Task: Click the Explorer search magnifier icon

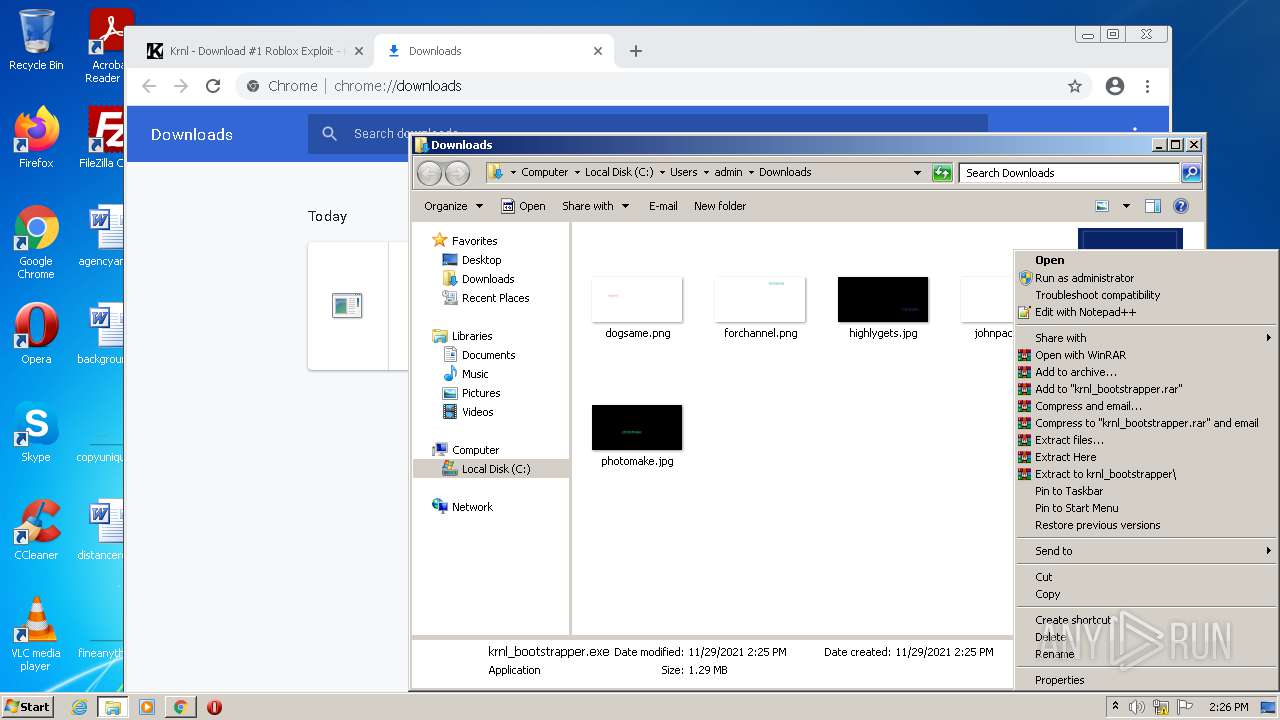Action: 1191,173
